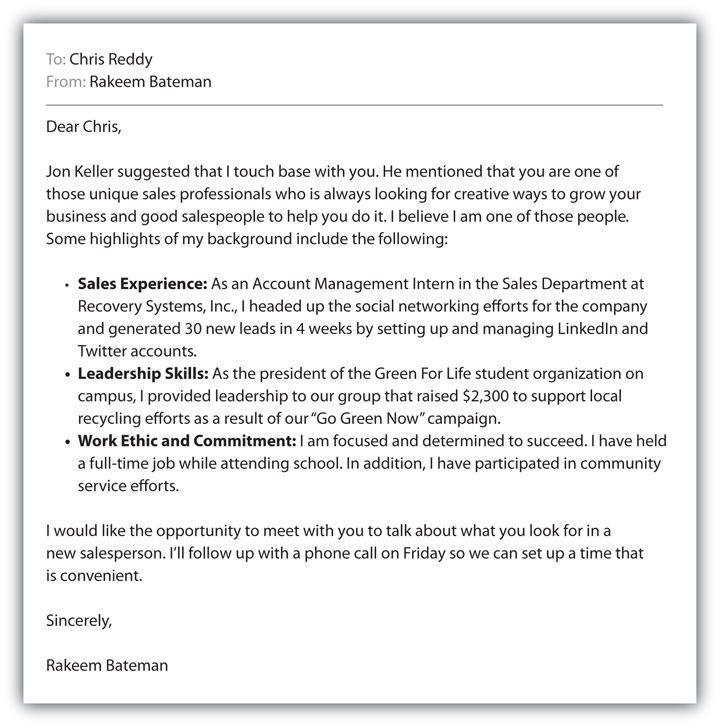Screen dimensions: 720x727
Task: Click the Rakeem Bateman signature at the bottom
Action: point(107,665)
